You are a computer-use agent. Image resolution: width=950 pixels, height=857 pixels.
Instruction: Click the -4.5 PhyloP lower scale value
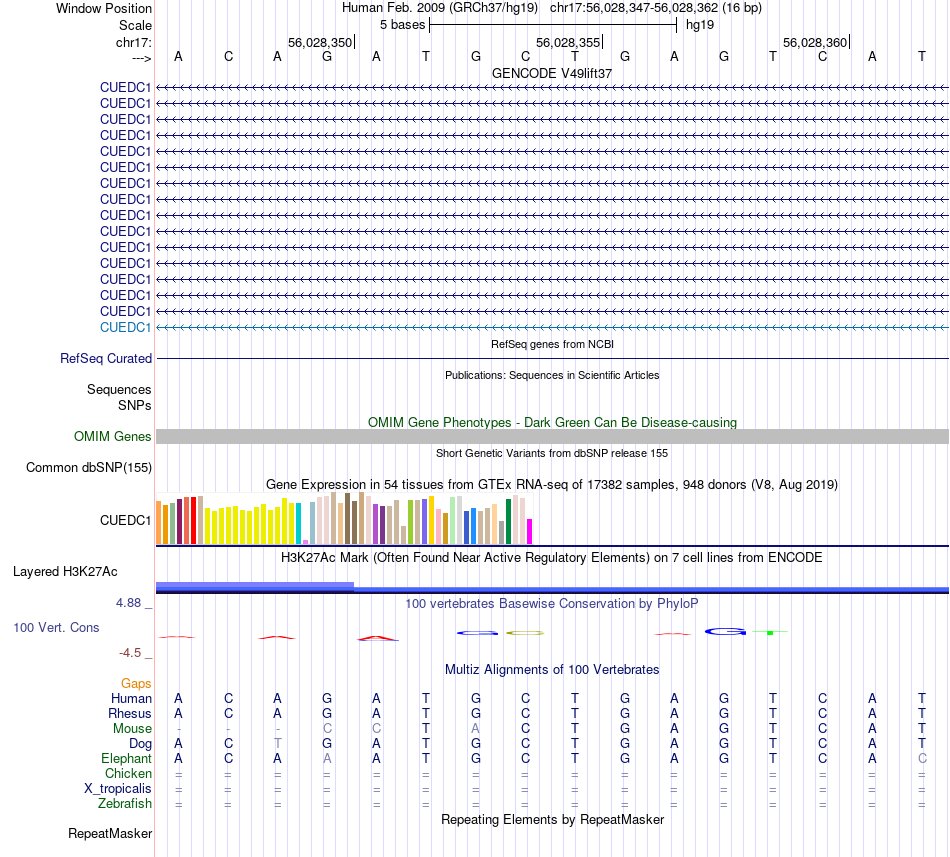pyautogui.click(x=130, y=653)
